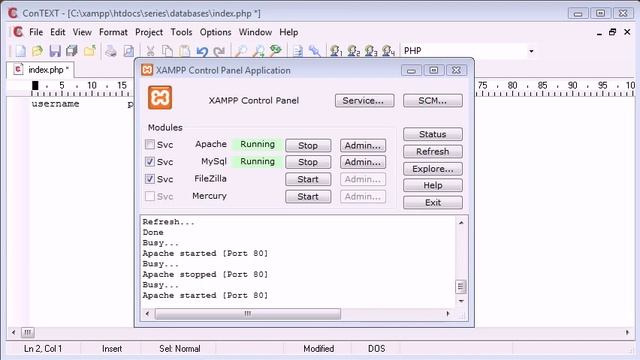Click the Replace icon in toolbar
Screen dimensions: 640x360
pyautogui.click(x=276, y=51)
